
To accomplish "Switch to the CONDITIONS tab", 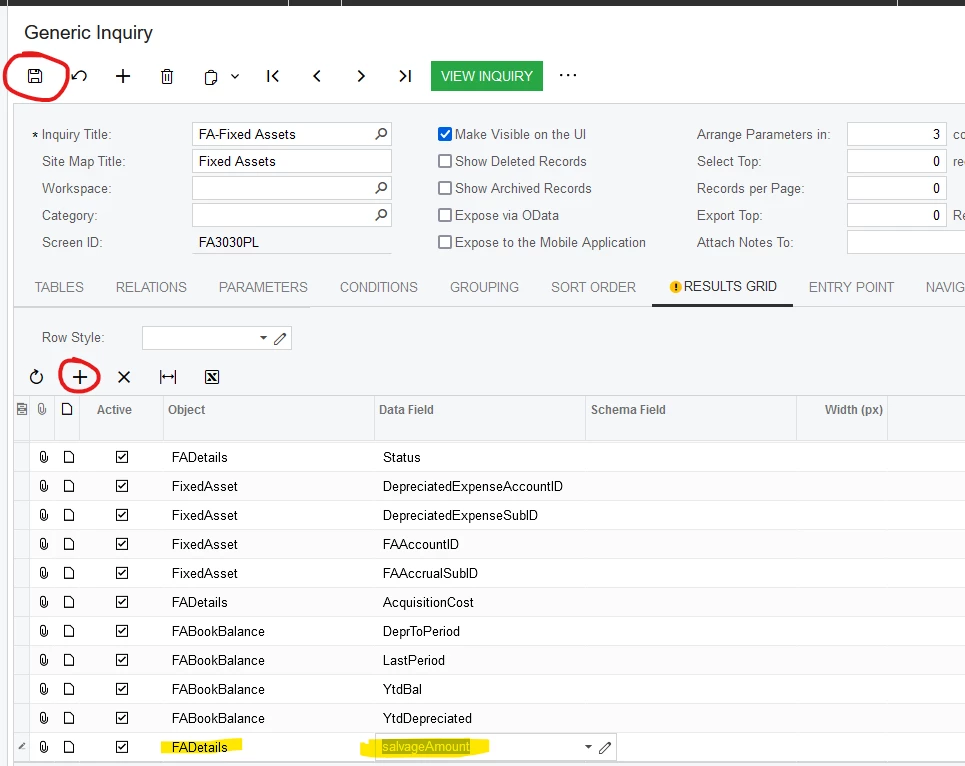I will click(378, 287).
